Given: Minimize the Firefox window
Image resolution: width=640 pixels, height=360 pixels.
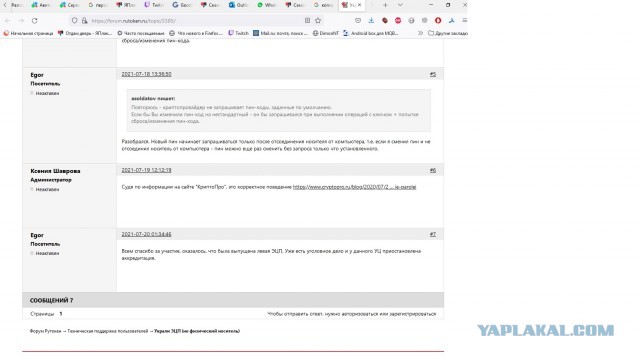Looking at the screenshot, I should (431, 5).
